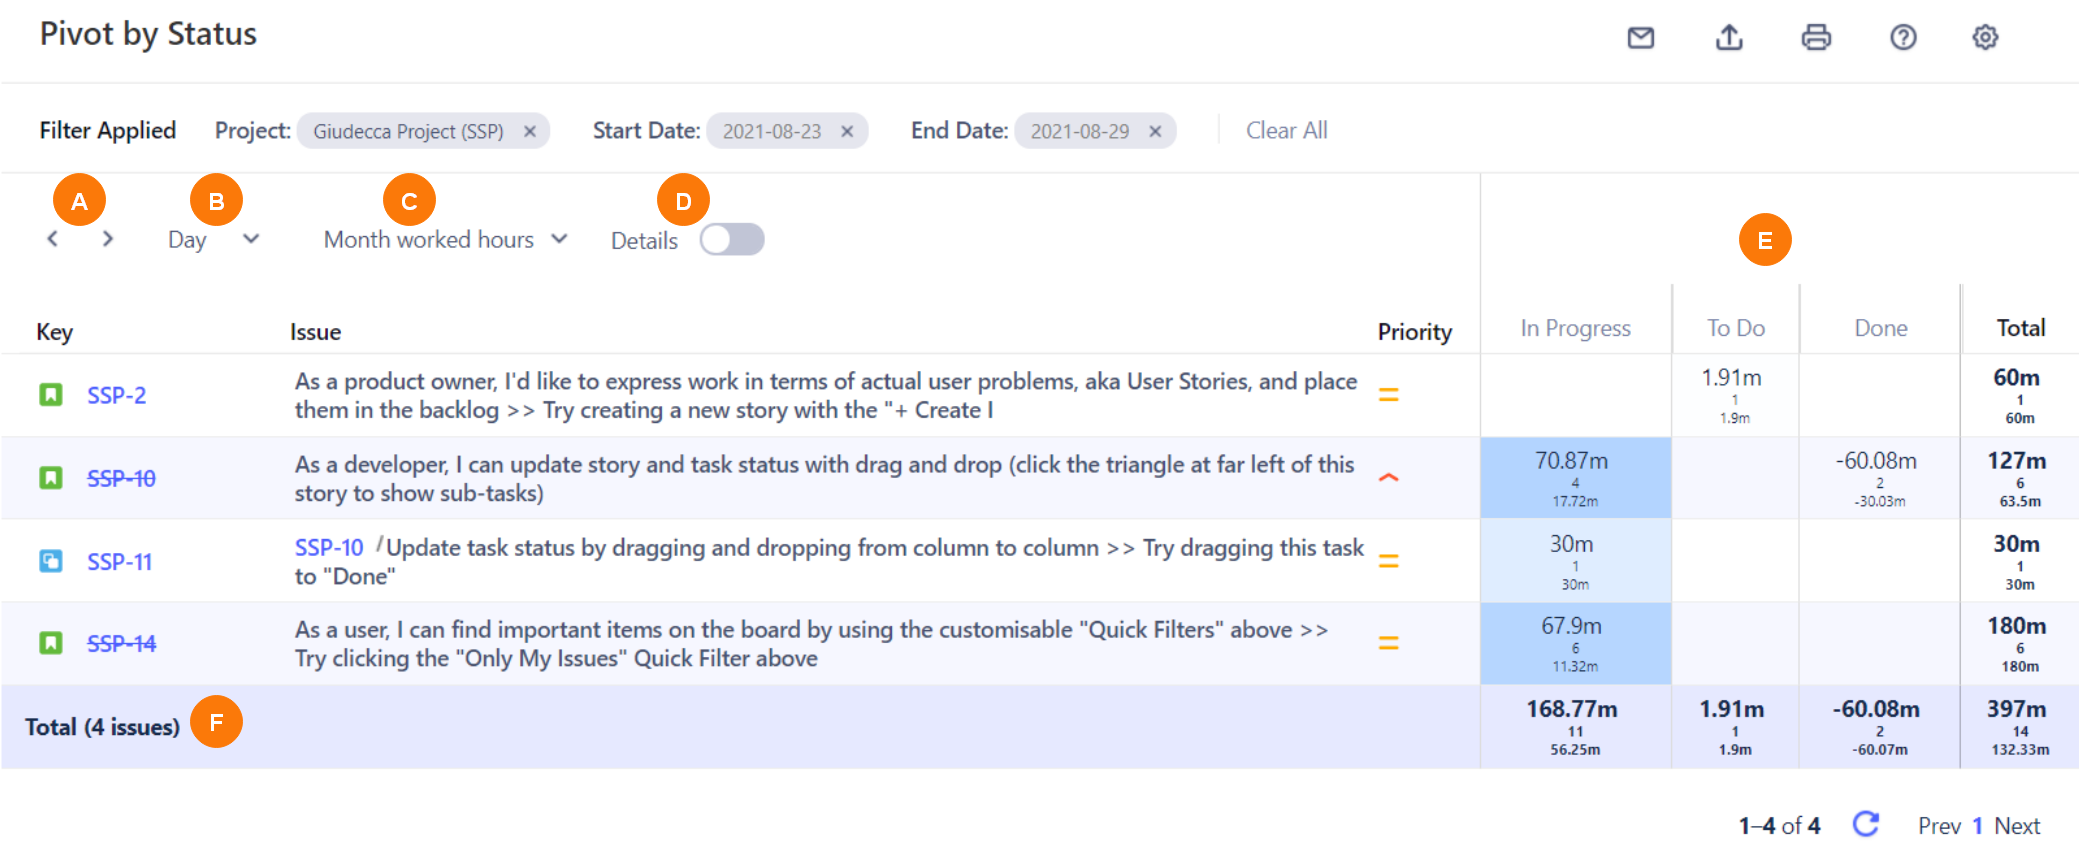Click the Clear All filters link
The image size is (2079, 863).
click(1286, 131)
